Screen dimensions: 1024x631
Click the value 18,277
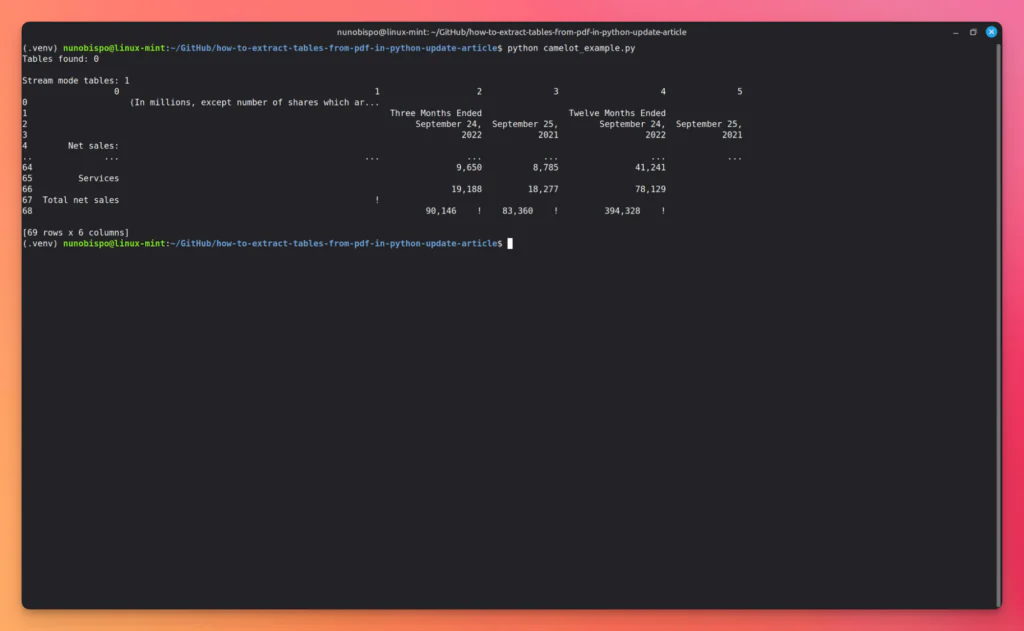543,189
